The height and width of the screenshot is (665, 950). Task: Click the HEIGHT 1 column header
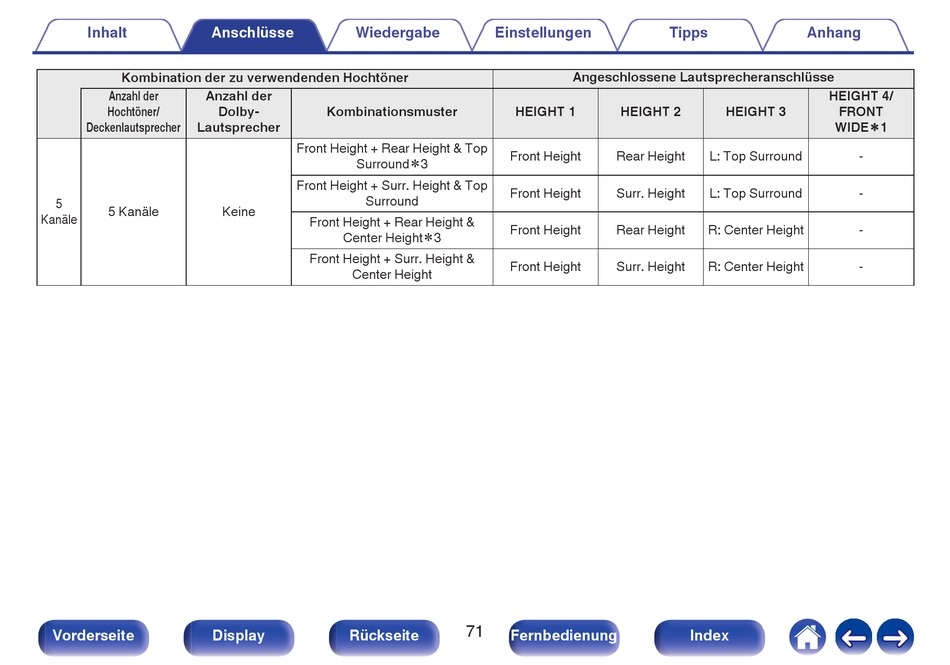(545, 113)
